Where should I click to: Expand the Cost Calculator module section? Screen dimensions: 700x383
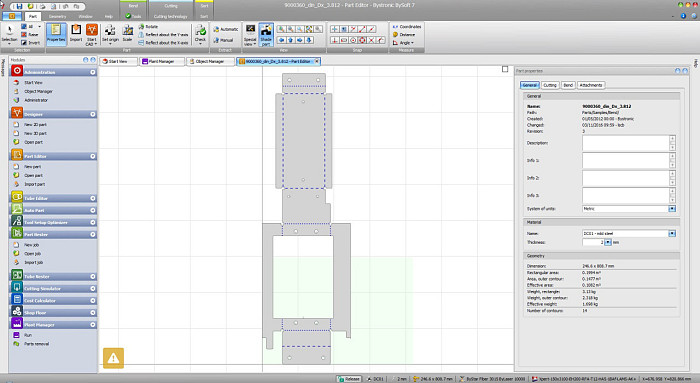tap(93, 301)
